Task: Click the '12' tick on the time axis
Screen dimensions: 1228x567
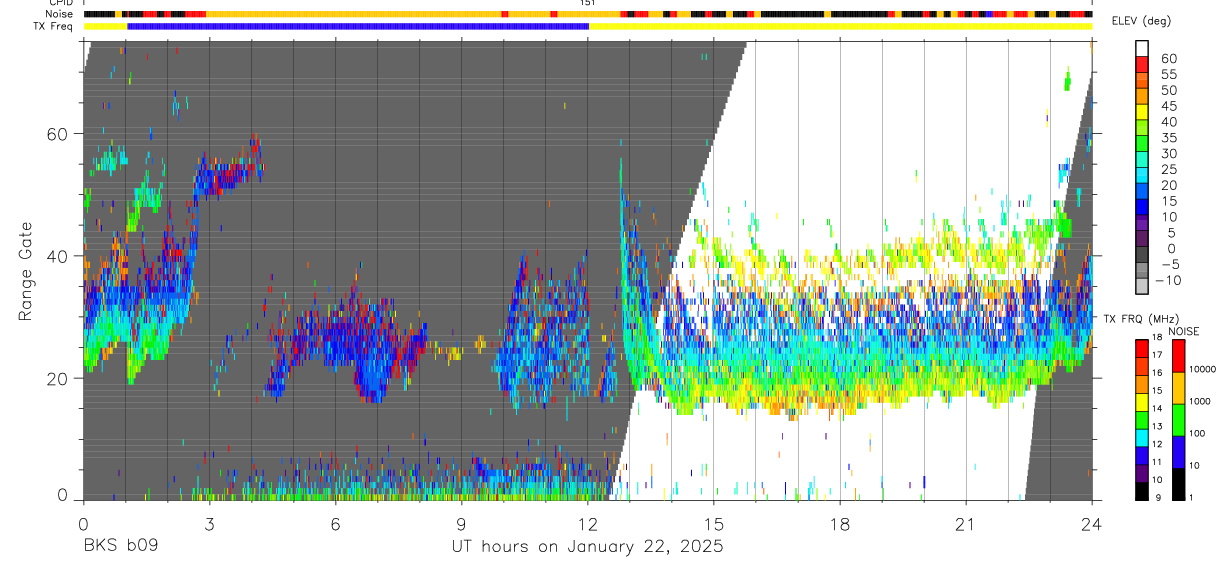Action: click(x=587, y=523)
